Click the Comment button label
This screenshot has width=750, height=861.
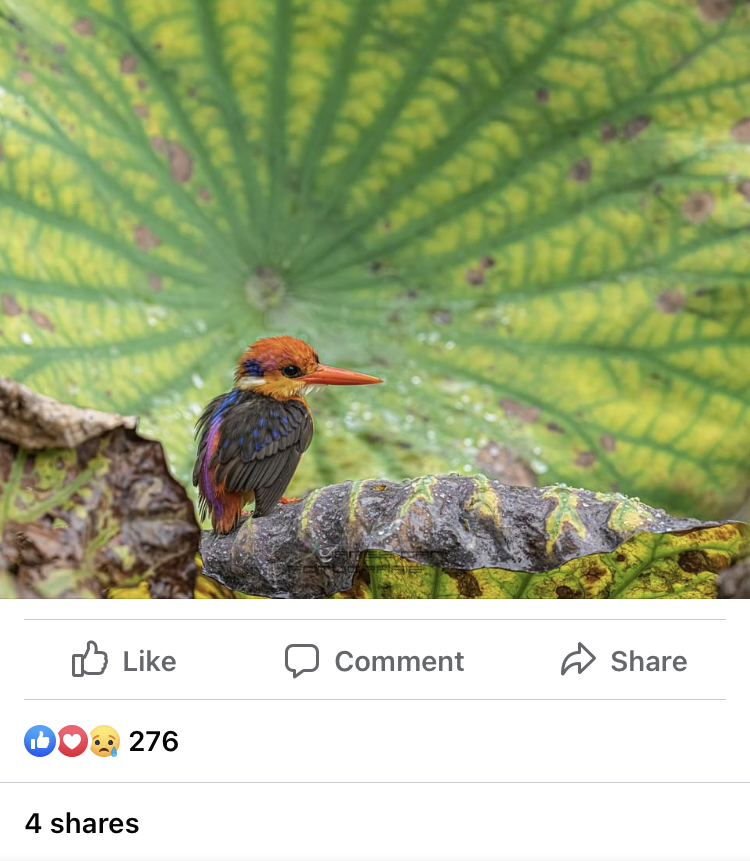tap(400, 661)
